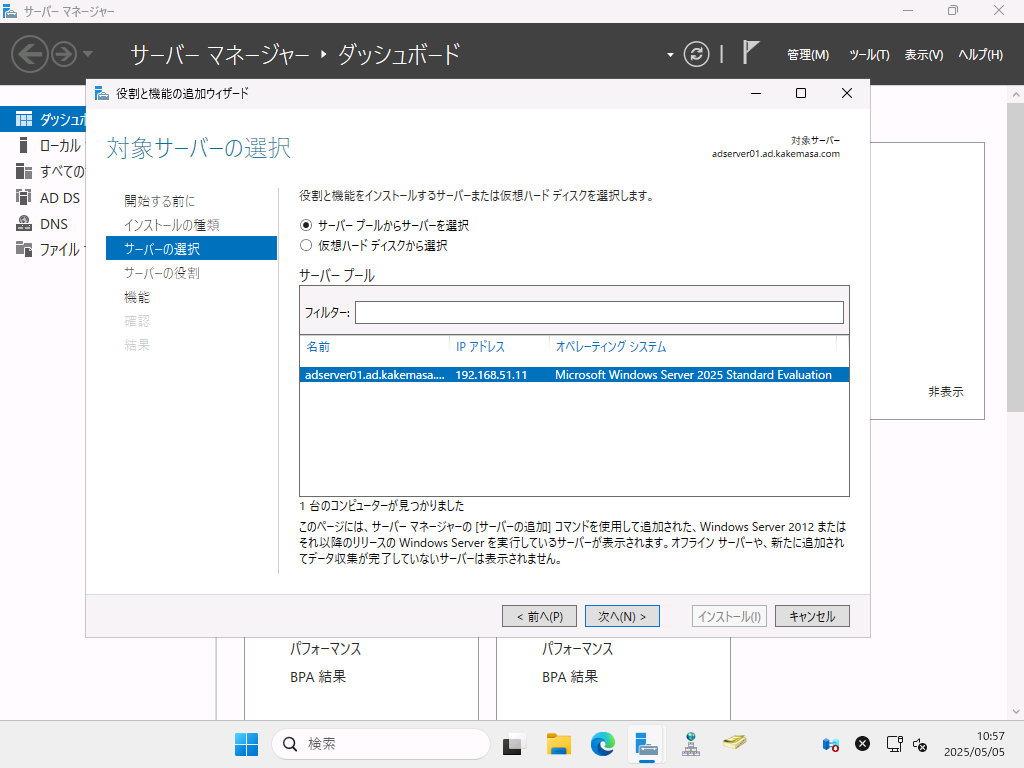Viewport: 1024px width, 768px height.
Task: Go to インストールの種類 wizard step
Action: click(x=172, y=225)
